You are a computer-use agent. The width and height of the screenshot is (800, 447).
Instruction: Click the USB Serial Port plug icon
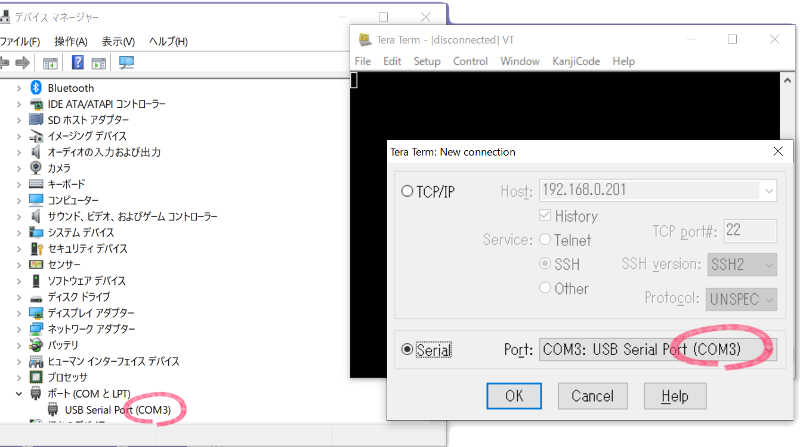[54, 409]
